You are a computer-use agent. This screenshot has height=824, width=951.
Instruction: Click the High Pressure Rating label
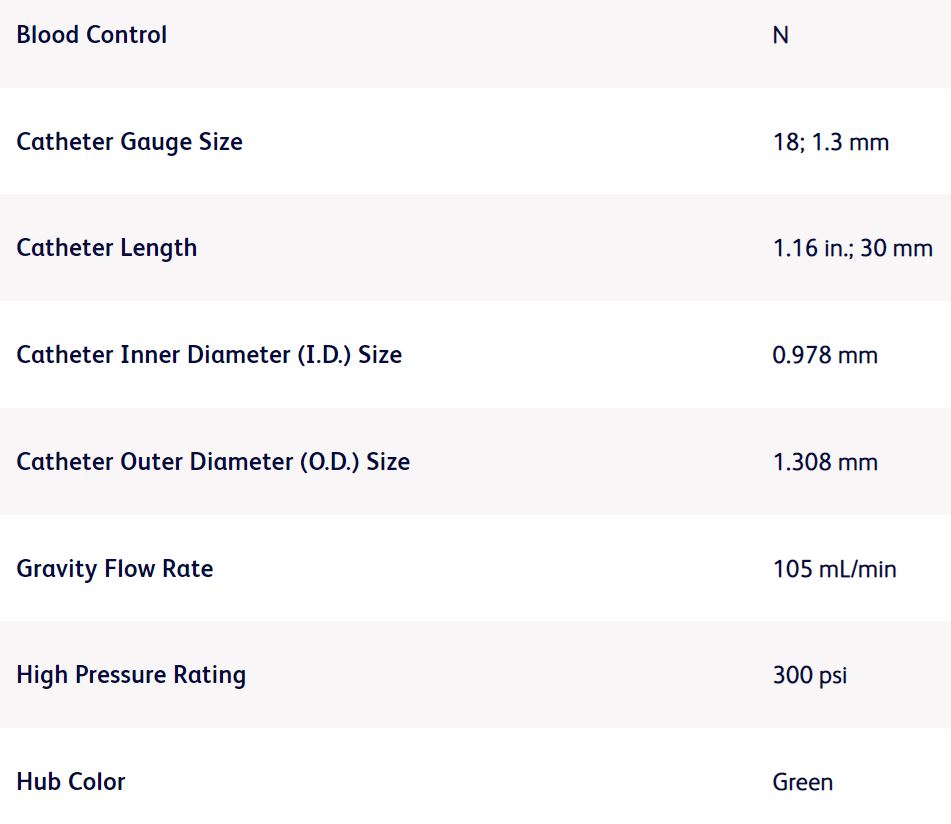(x=131, y=675)
